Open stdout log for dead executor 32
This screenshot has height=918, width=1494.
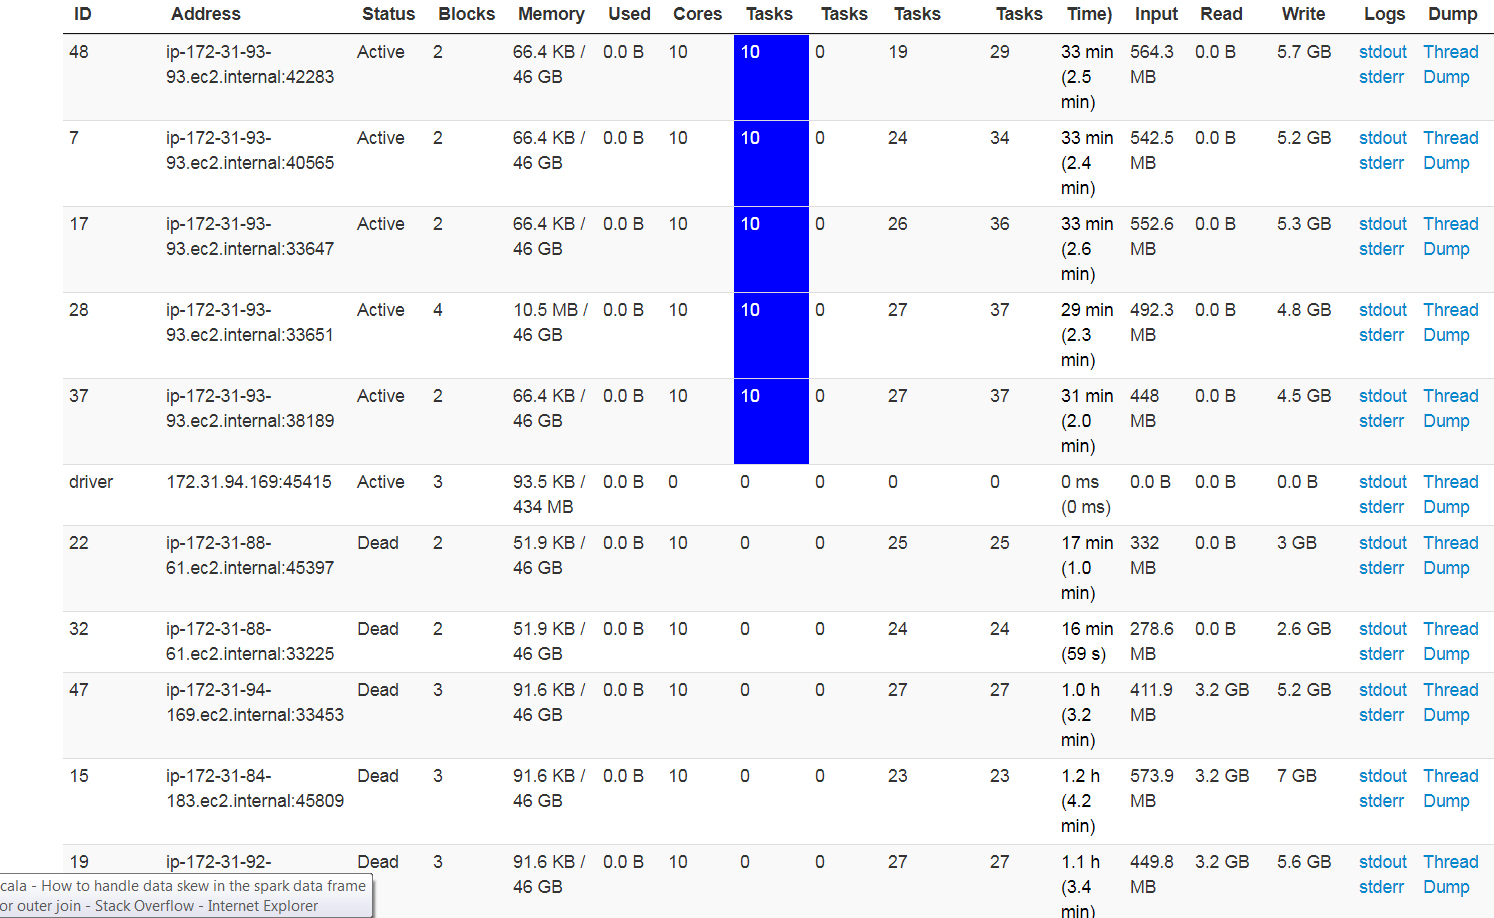(x=1382, y=629)
